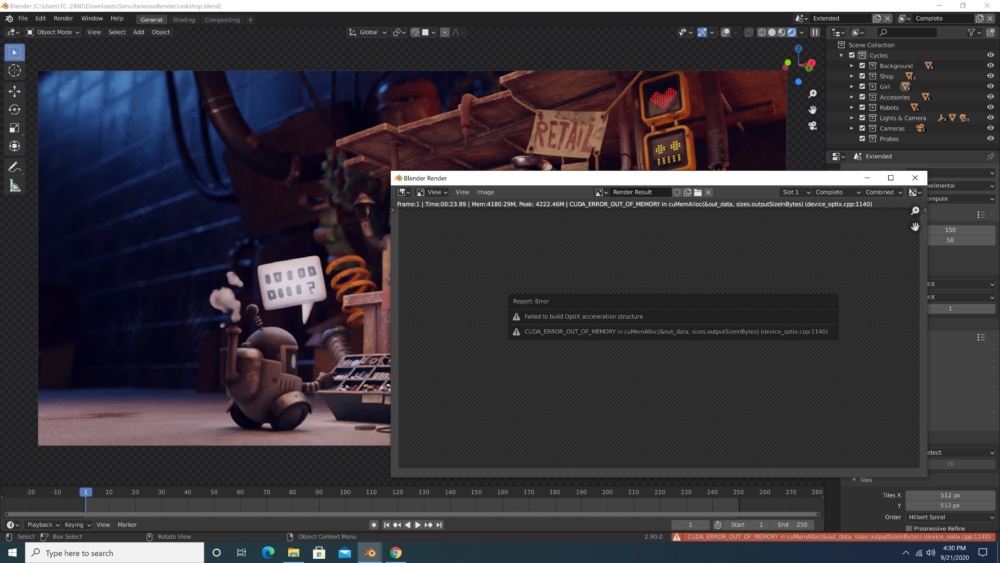Open the Add menu in viewport header
Screen dimensions: 1000x563
pyautogui.click(x=138, y=32)
